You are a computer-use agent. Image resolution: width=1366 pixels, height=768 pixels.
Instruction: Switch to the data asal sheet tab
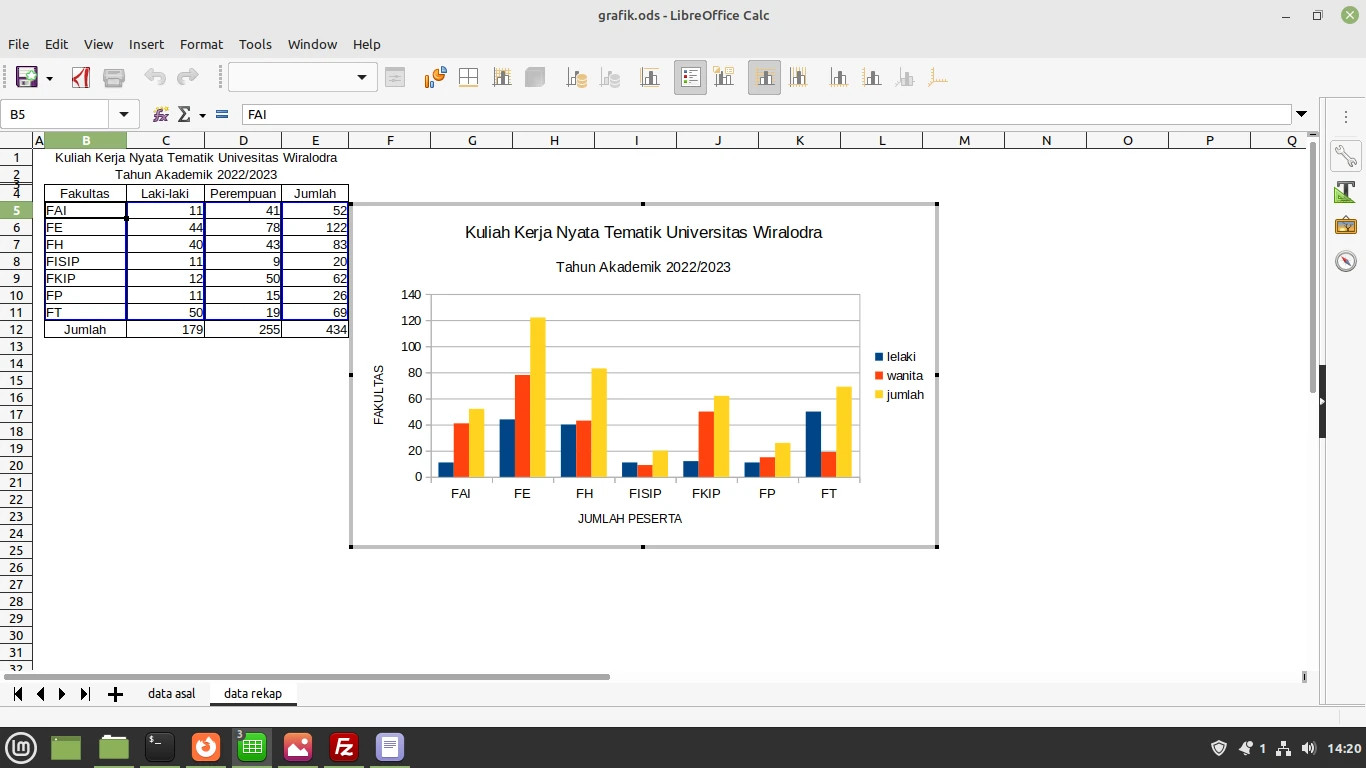click(x=172, y=694)
